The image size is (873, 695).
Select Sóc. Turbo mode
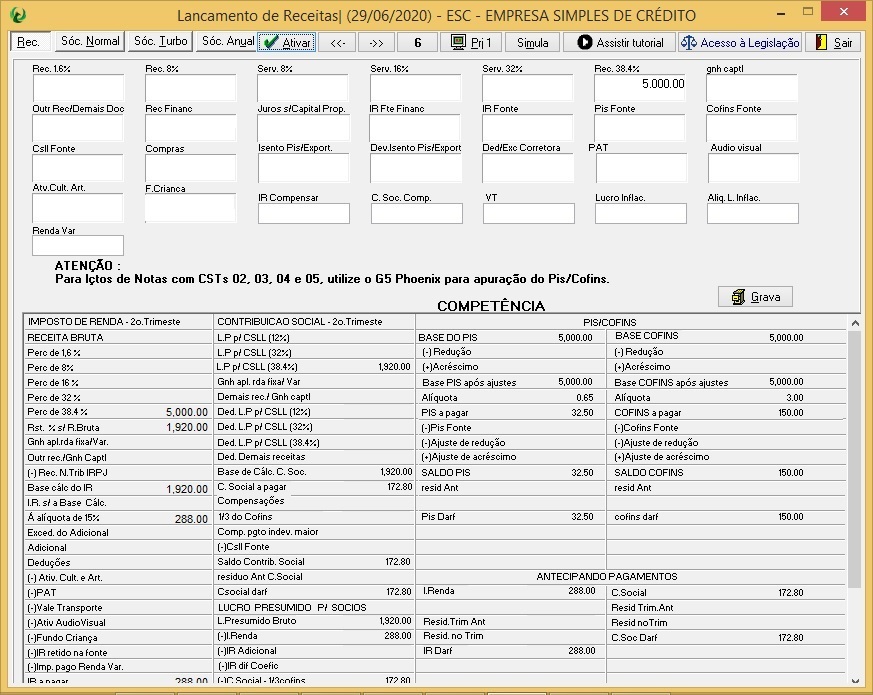point(160,41)
